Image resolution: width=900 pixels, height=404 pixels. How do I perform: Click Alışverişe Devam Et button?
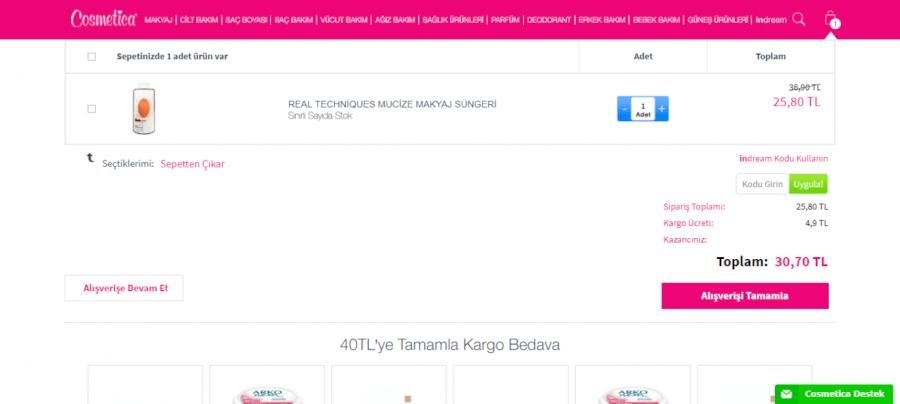click(x=124, y=288)
